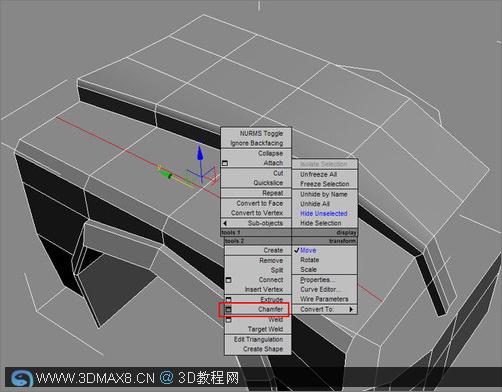Open Extrude settings box icon

pos(228,299)
